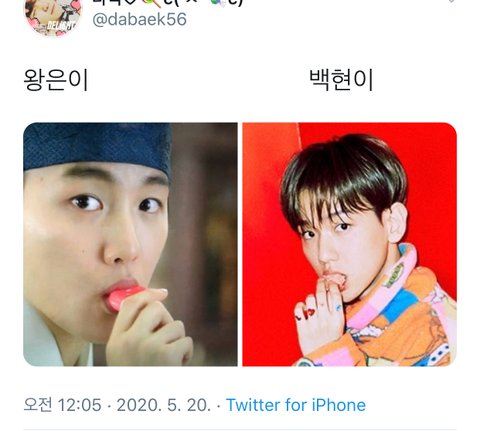The width and height of the screenshot is (480, 431).
Task: Open the @dabaek56 profile handle
Action: point(140,19)
